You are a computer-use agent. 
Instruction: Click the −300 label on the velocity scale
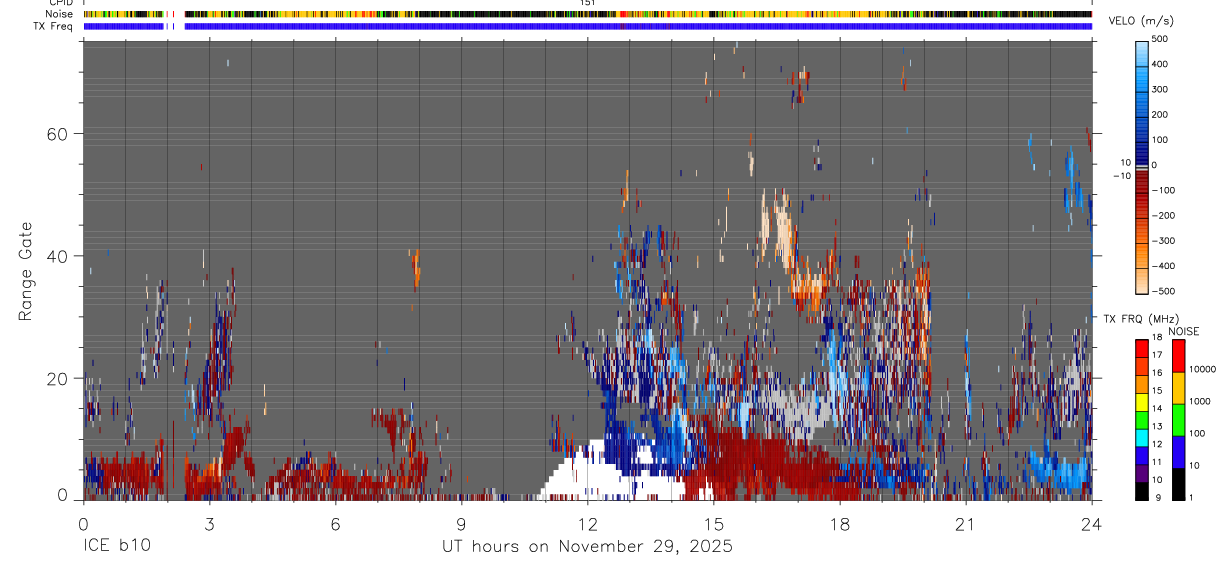coord(1162,241)
